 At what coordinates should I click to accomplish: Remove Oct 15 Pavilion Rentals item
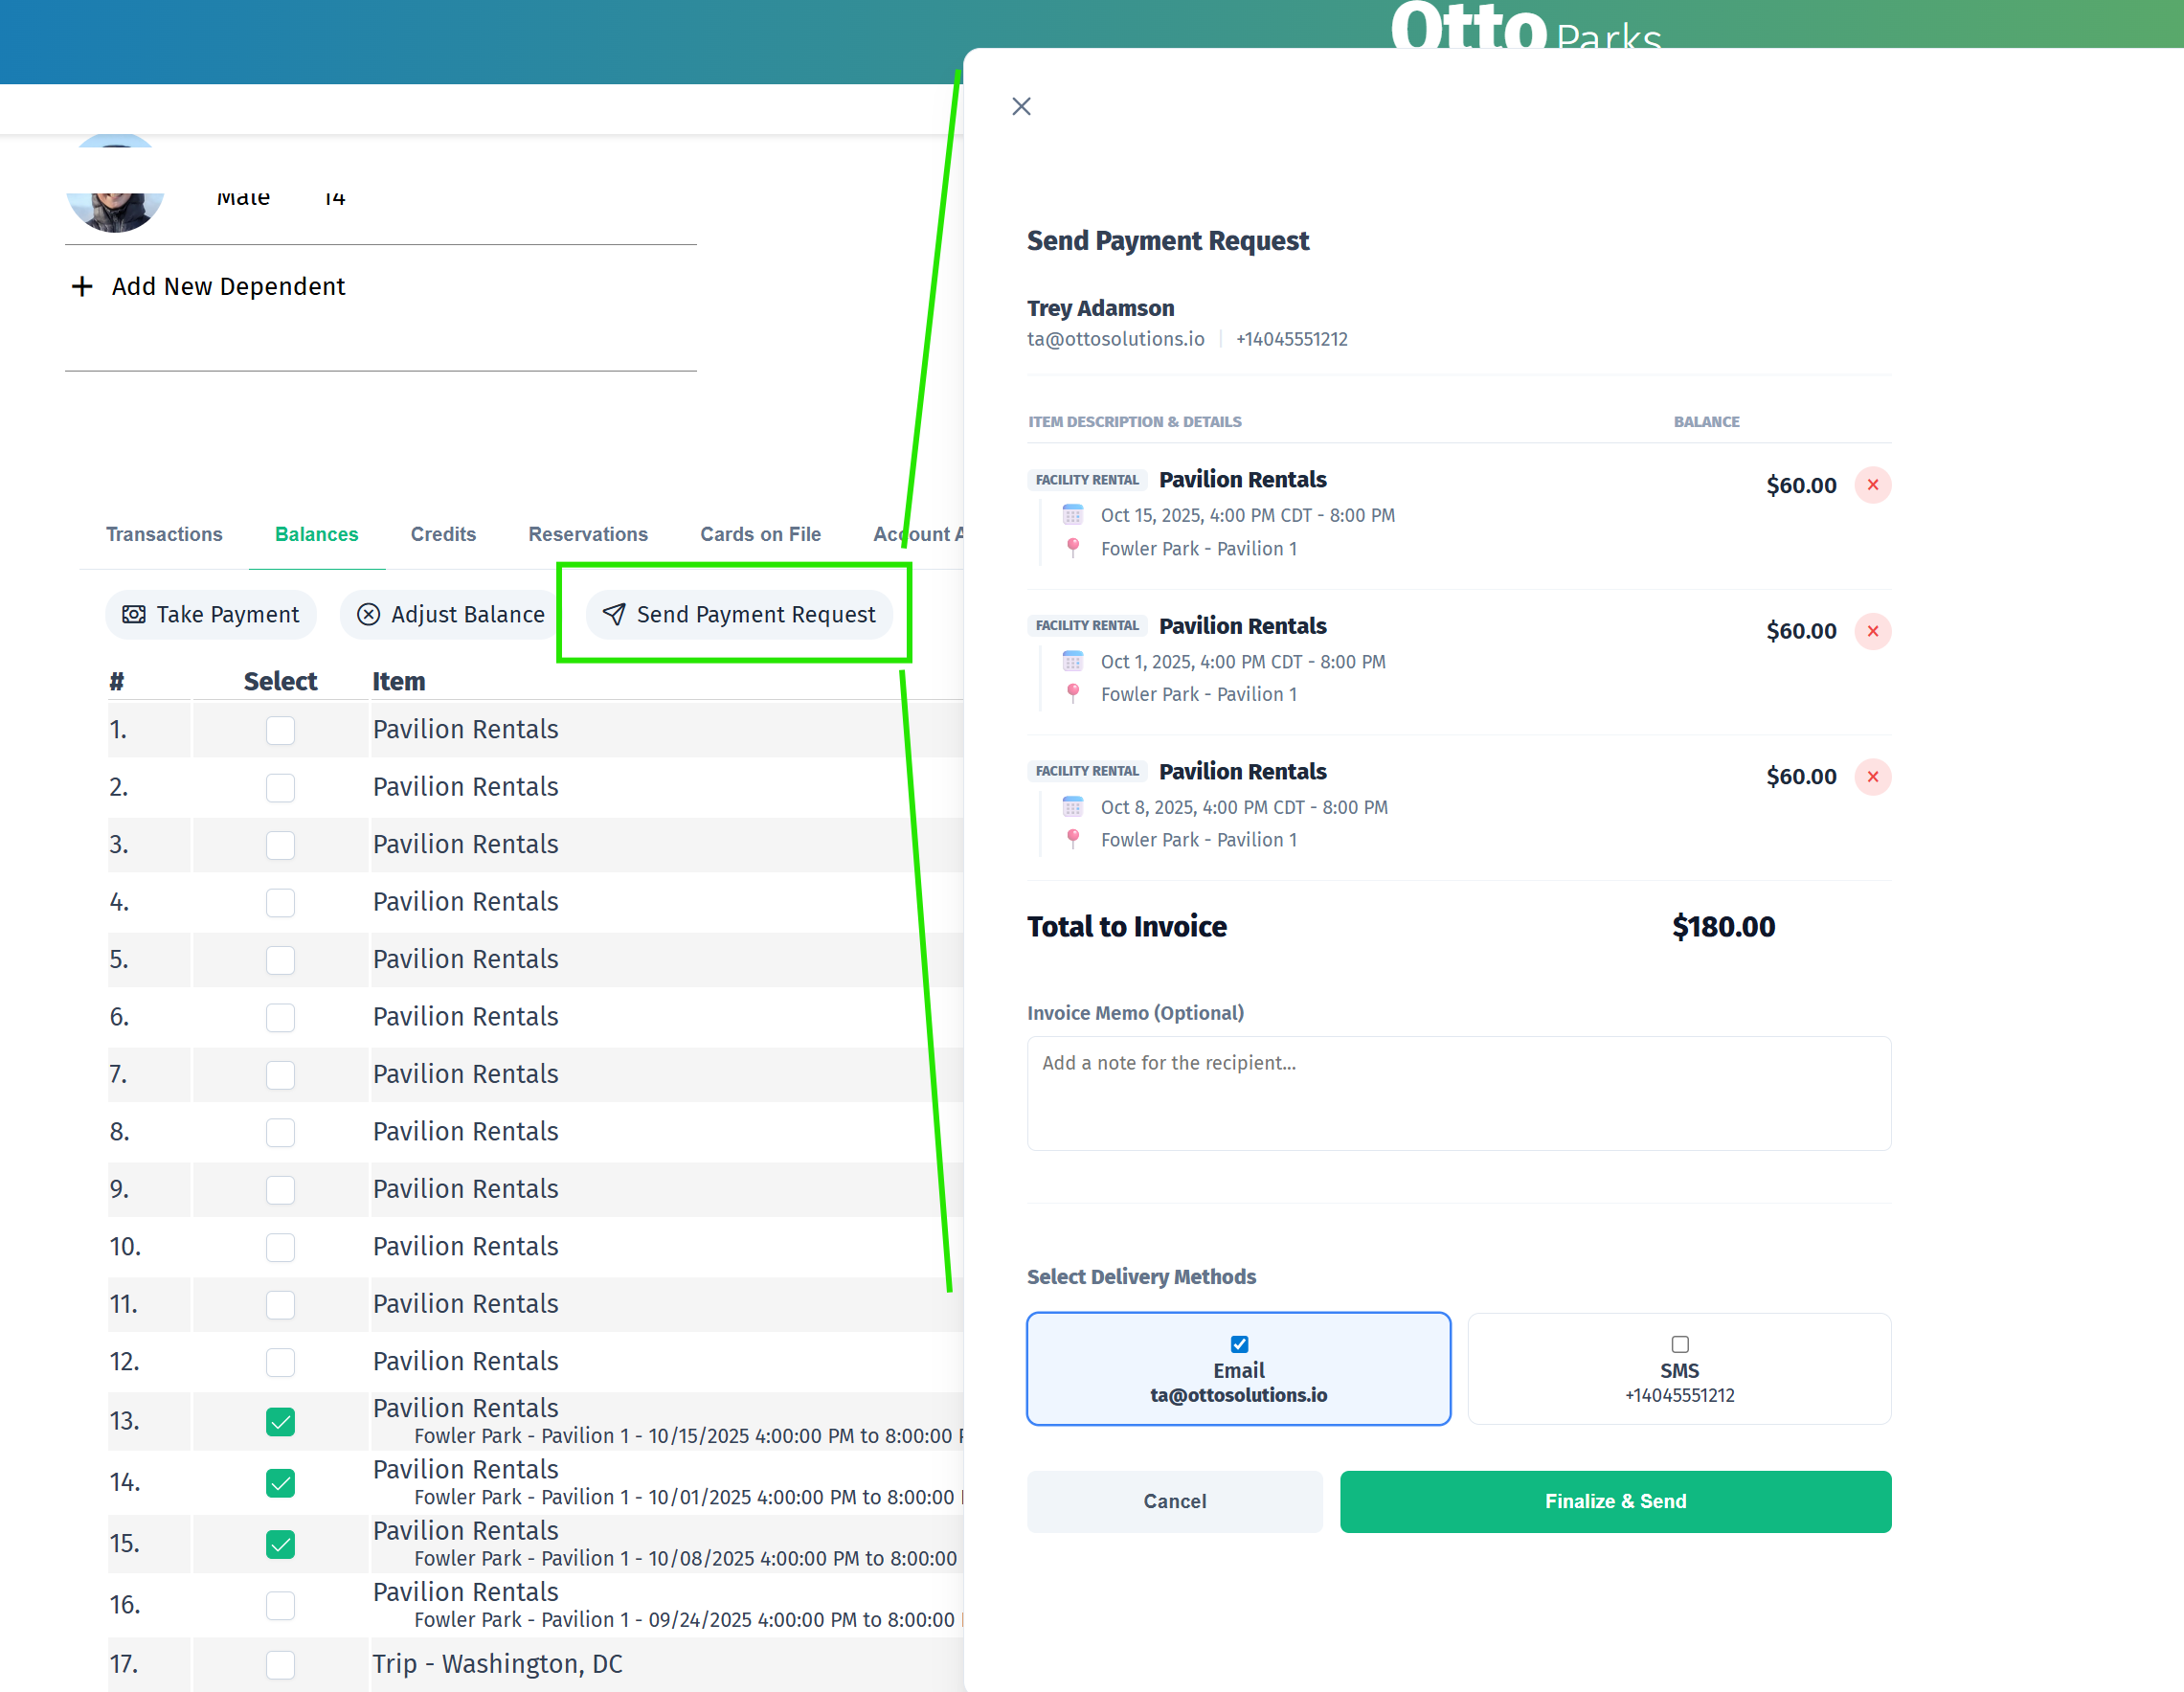click(x=1872, y=485)
